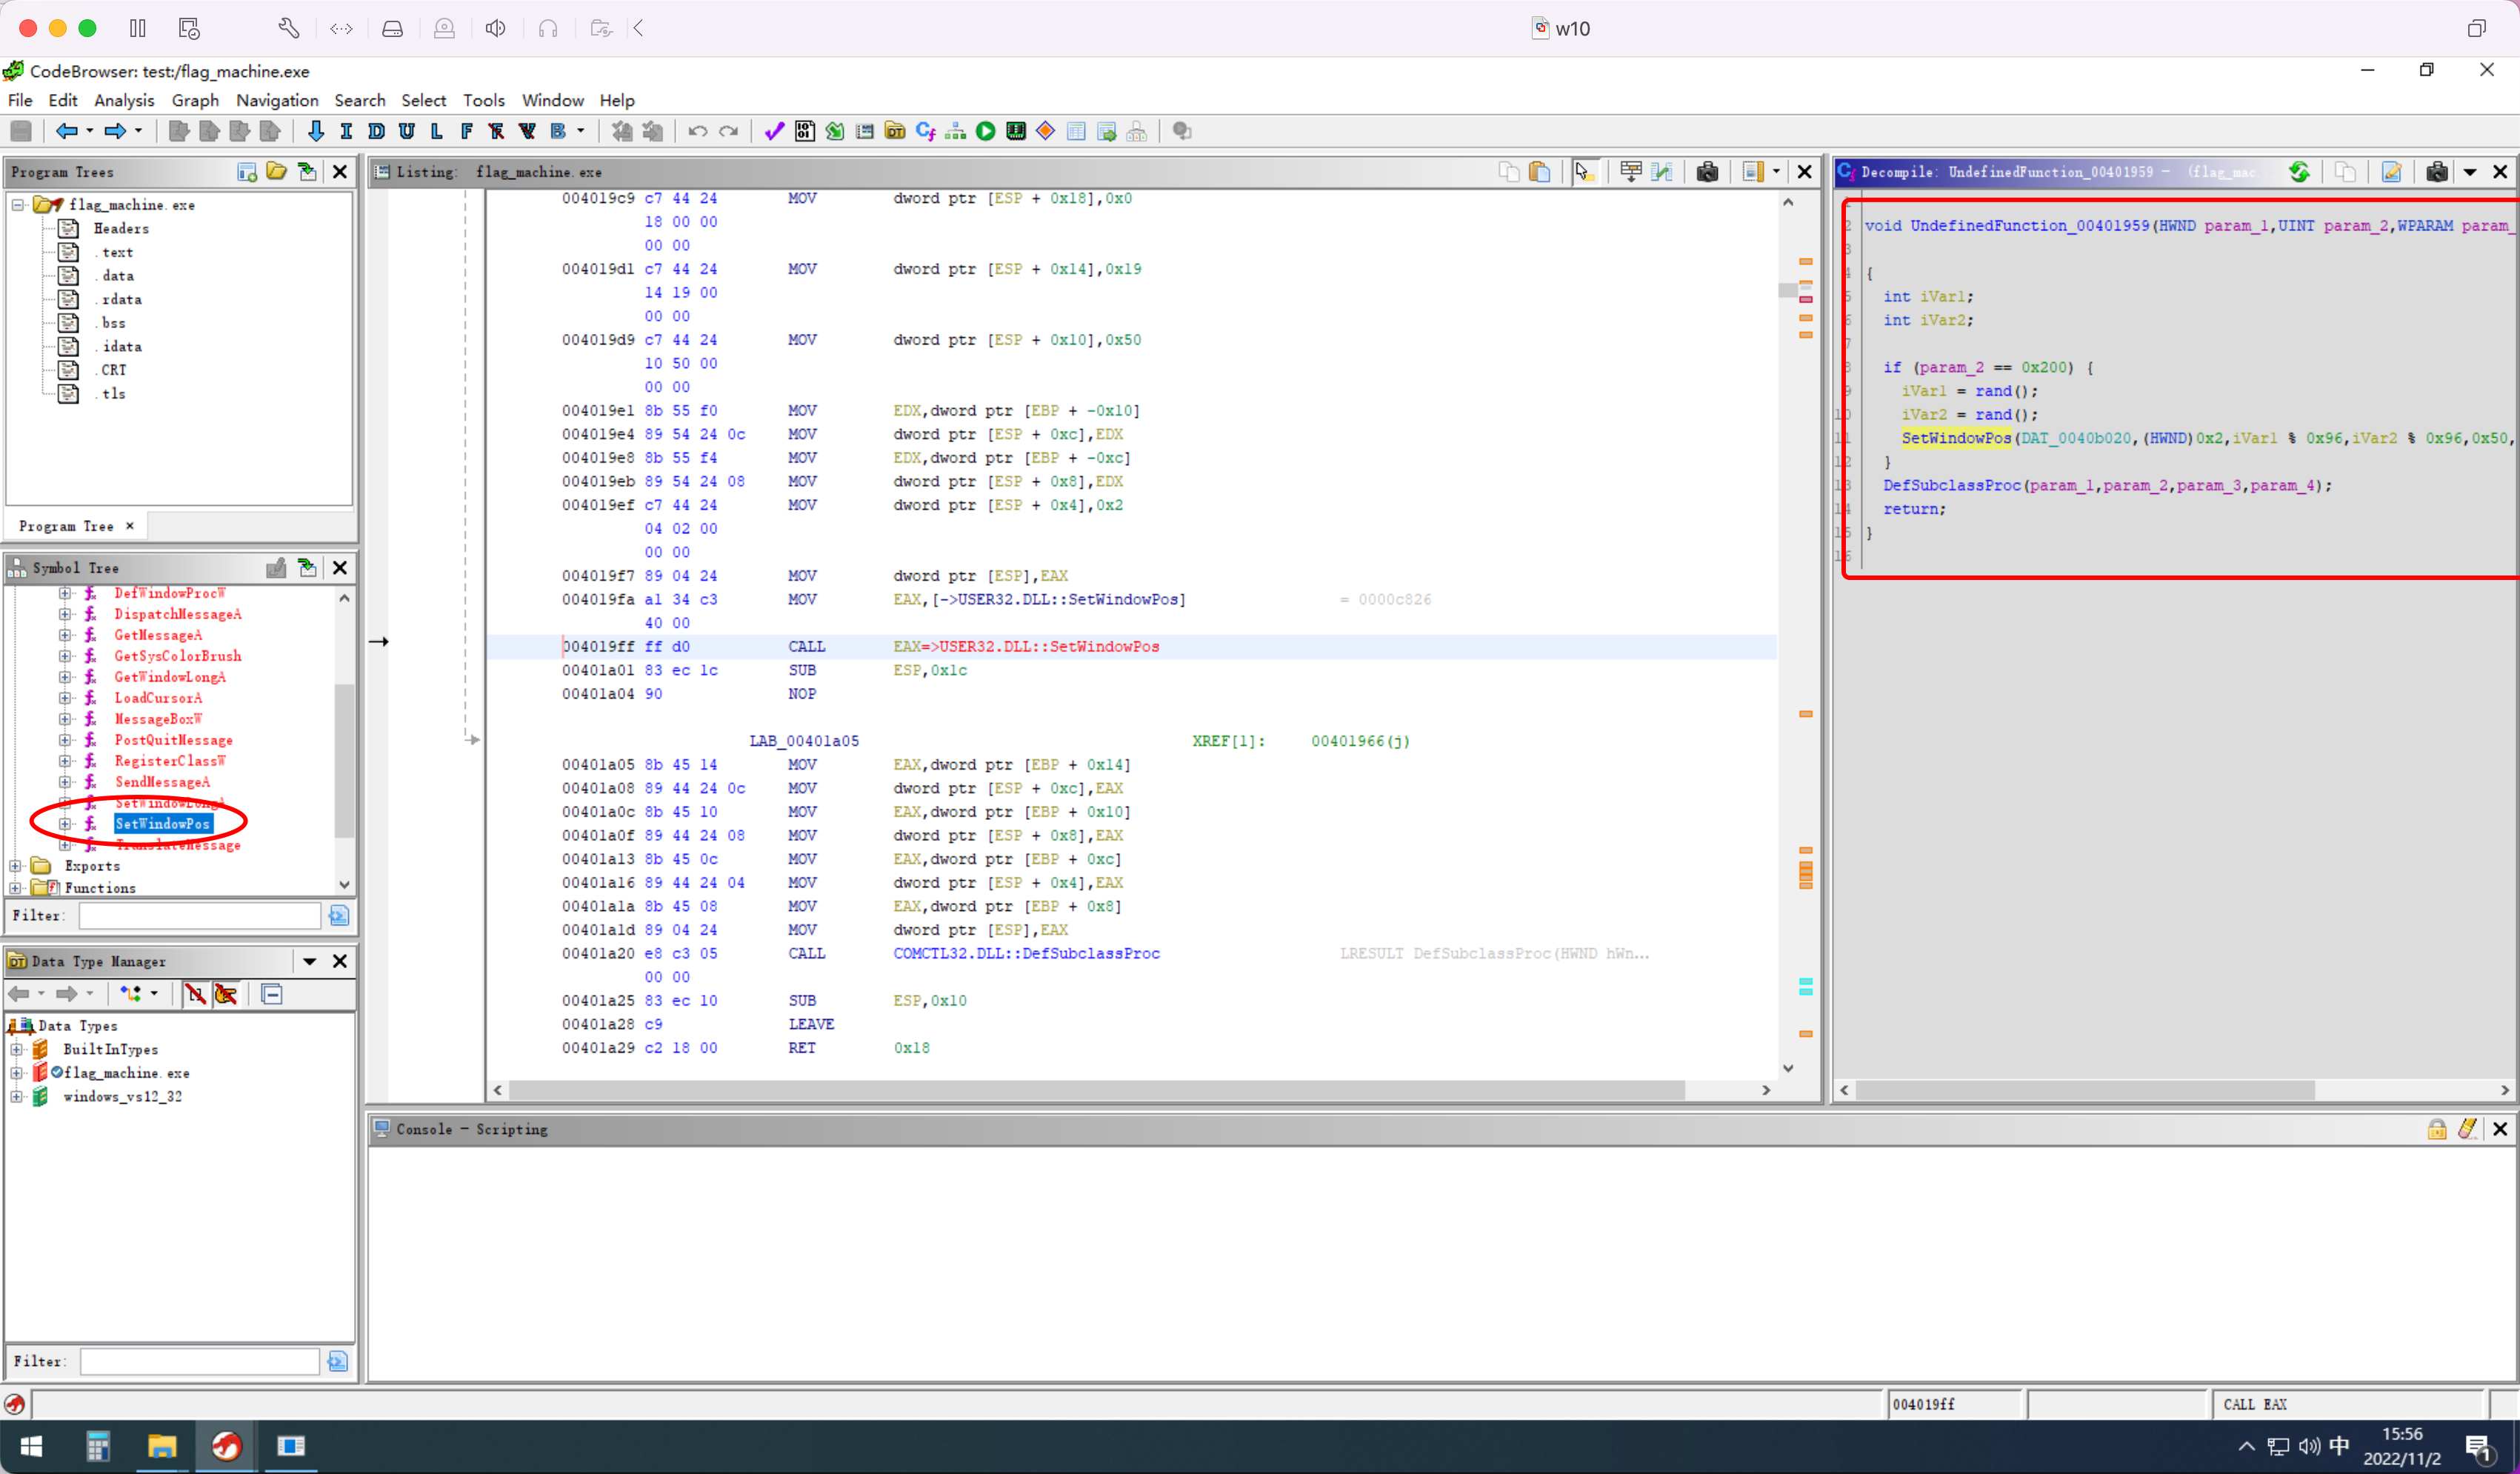Click the green refresh icon in Decompile header
Image resolution: width=2520 pixels, height=1474 pixels.
tap(2299, 172)
